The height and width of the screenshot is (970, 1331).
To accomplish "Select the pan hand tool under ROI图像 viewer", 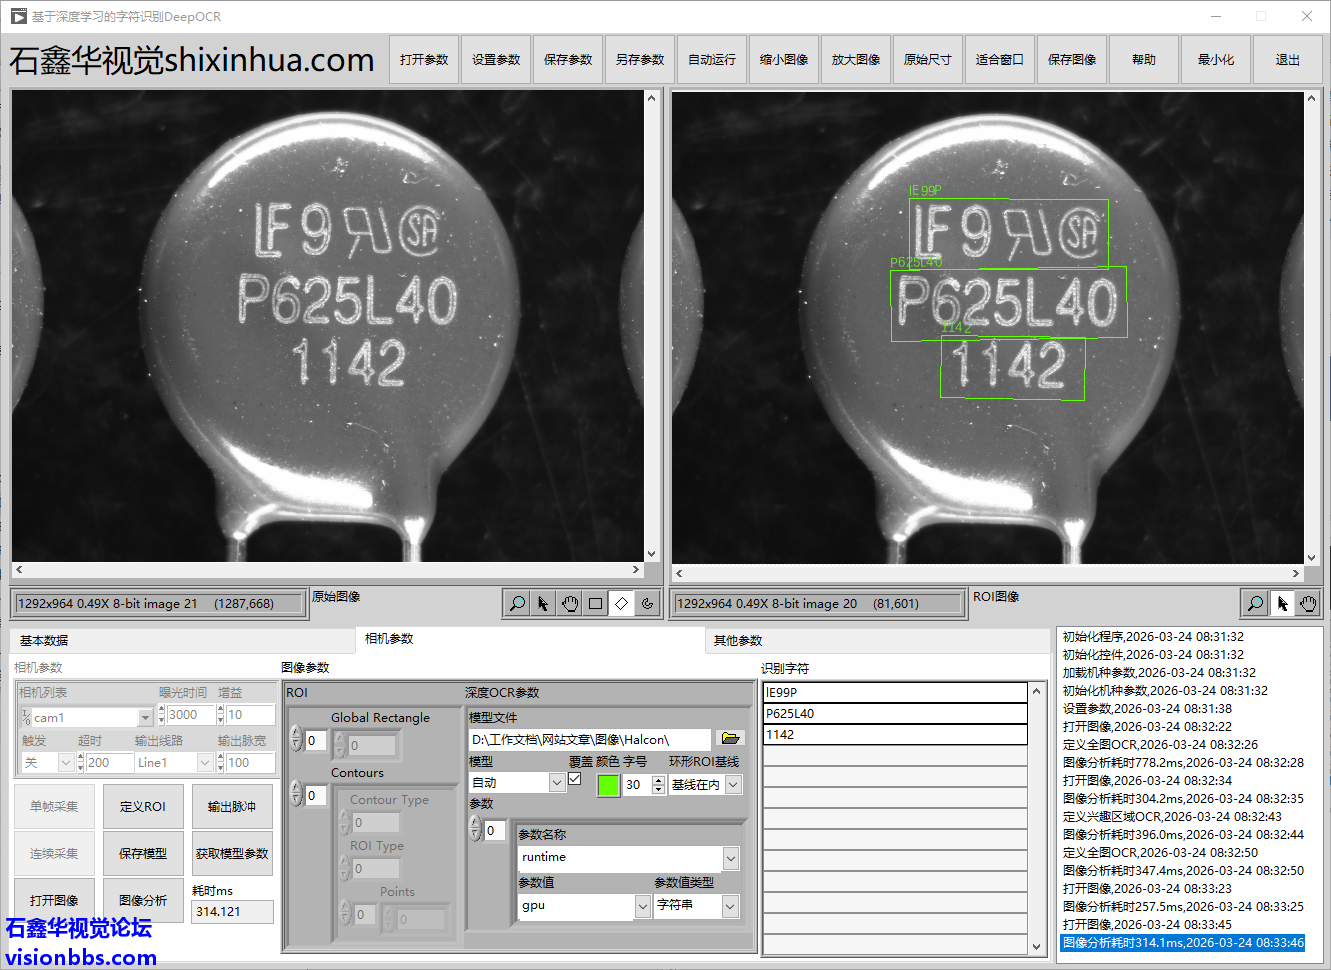I will pyautogui.click(x=1308, y=603).
